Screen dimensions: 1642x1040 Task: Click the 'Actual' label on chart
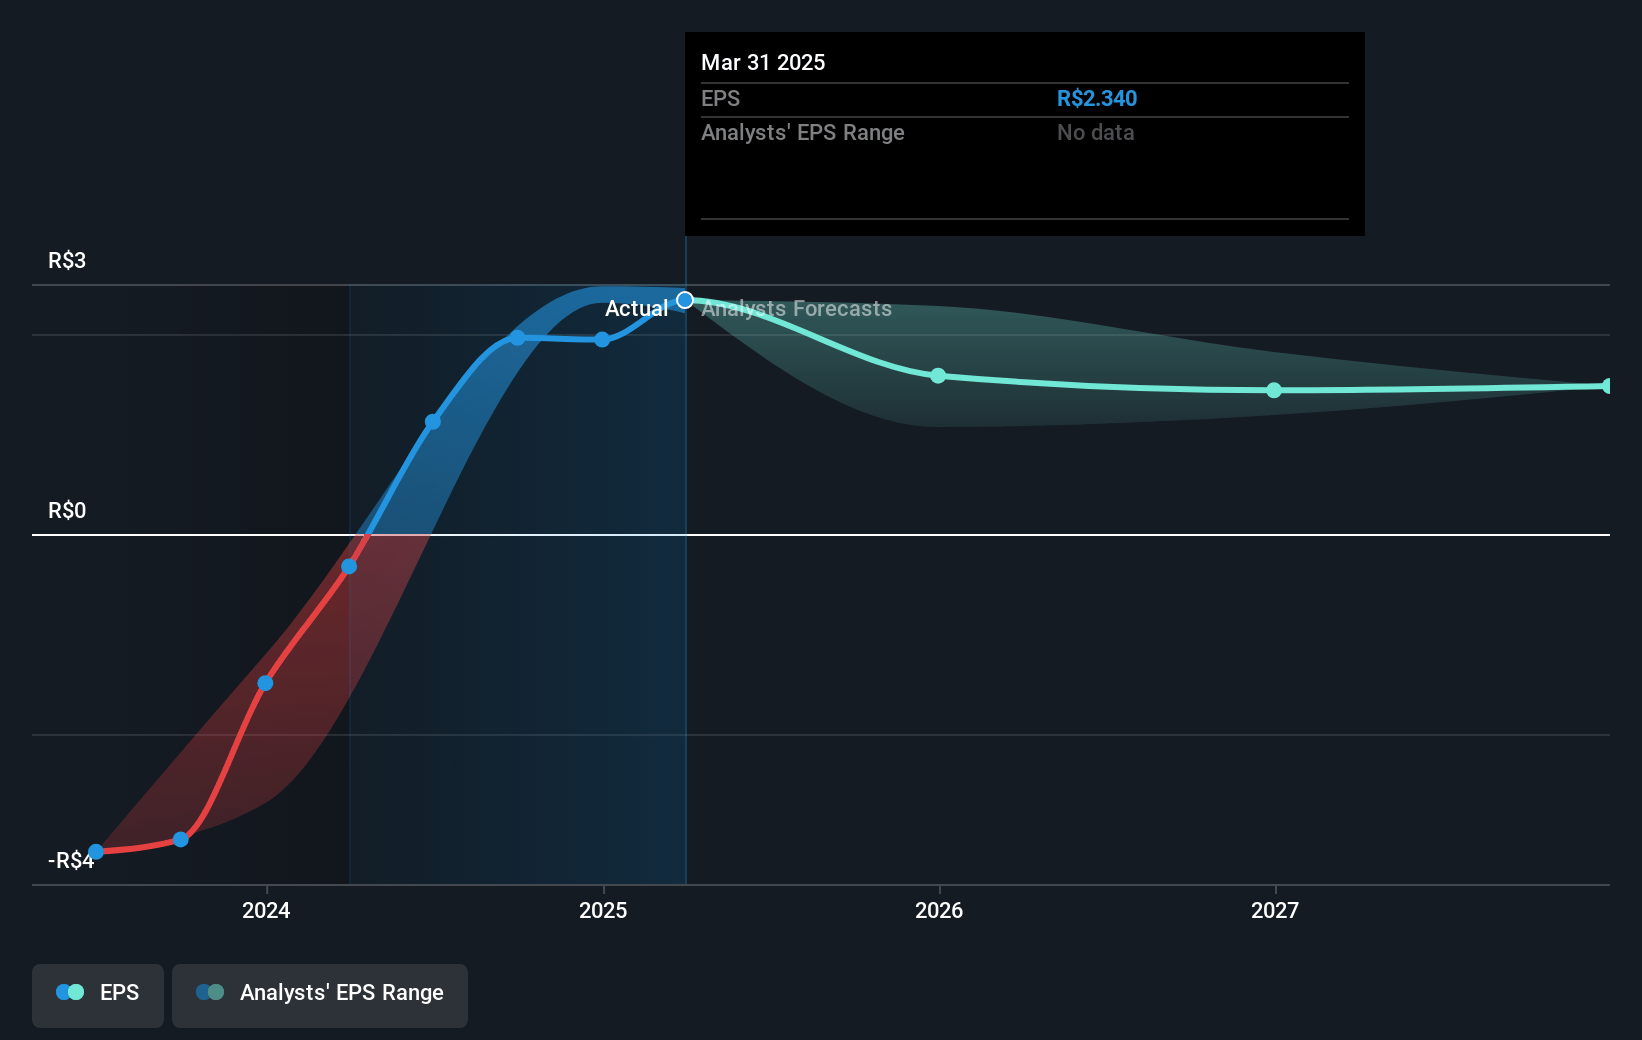[x=636, y=308]
